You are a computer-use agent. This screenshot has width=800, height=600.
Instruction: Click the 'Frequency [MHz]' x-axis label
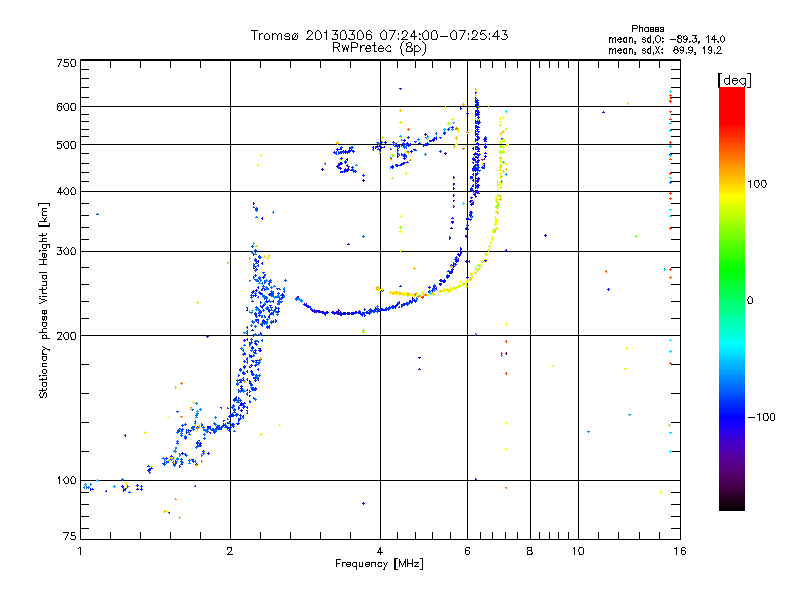[x=379, y=564]
